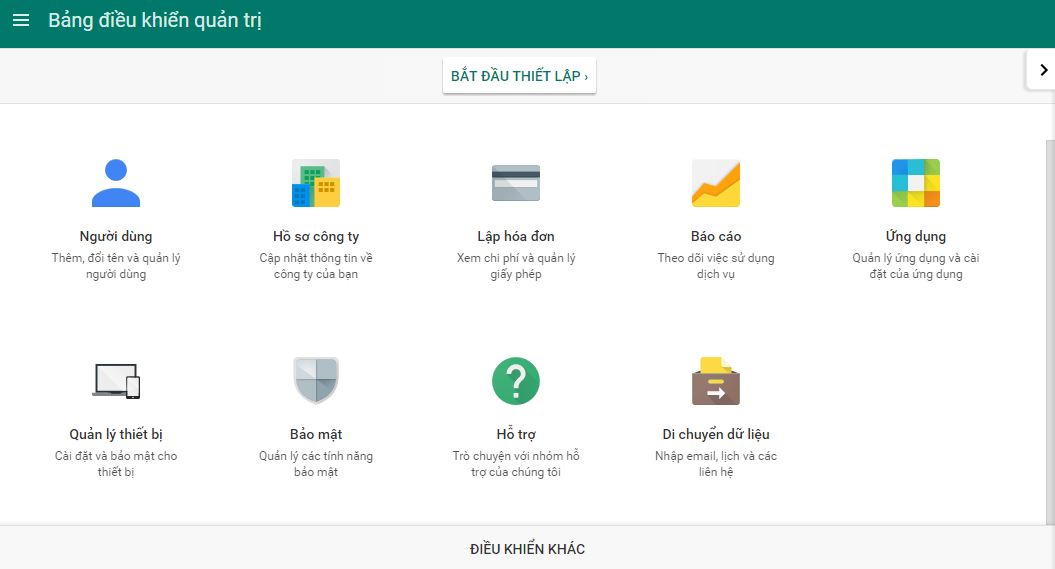Click the Bảo mật shield icon

click(316, 381)
